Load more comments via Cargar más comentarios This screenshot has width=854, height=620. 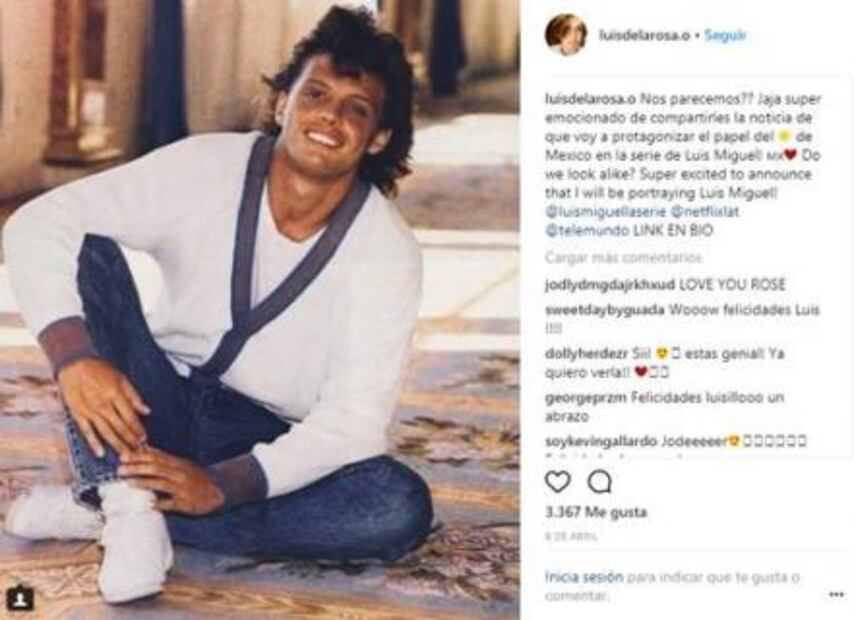[623, 257]
